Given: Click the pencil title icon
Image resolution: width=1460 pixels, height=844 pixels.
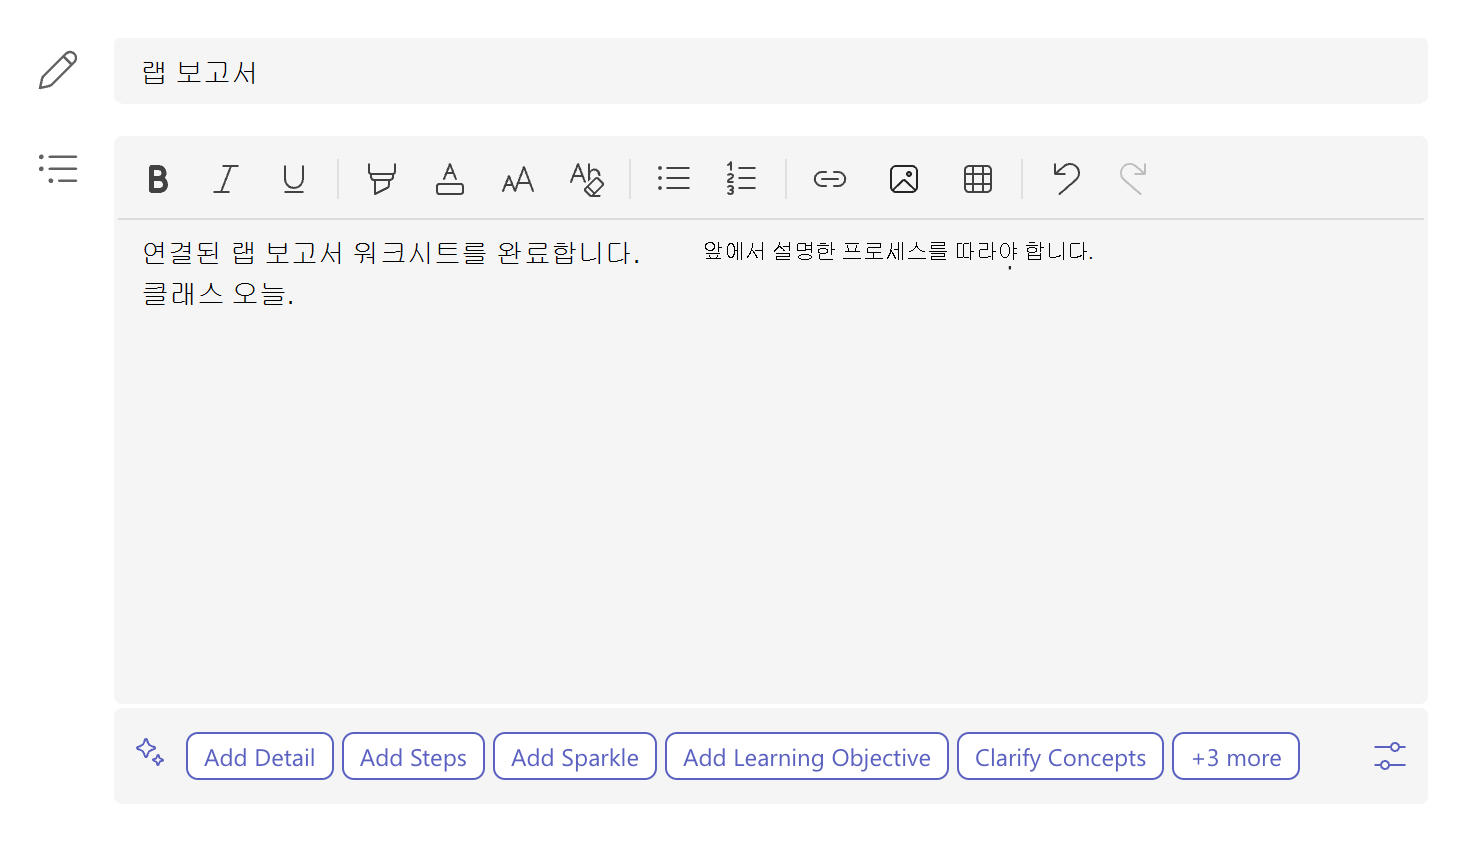Looking at the screenshot, I should tap(57, 70).
